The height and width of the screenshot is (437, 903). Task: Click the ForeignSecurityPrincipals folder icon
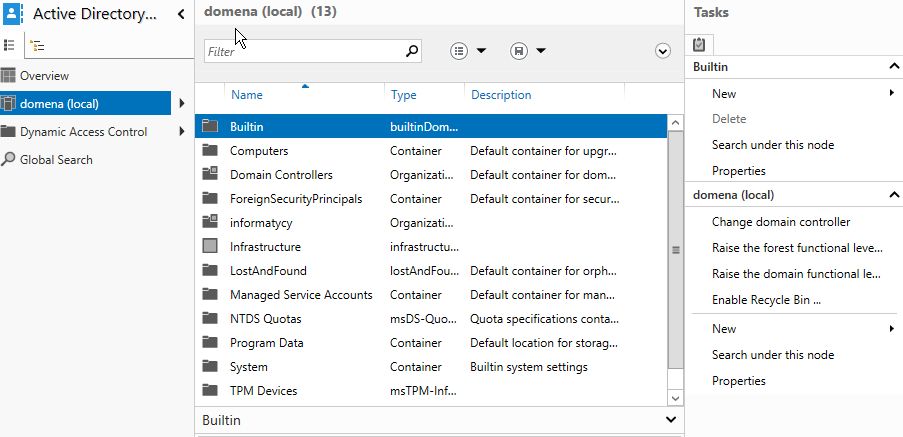click(210, 198)
